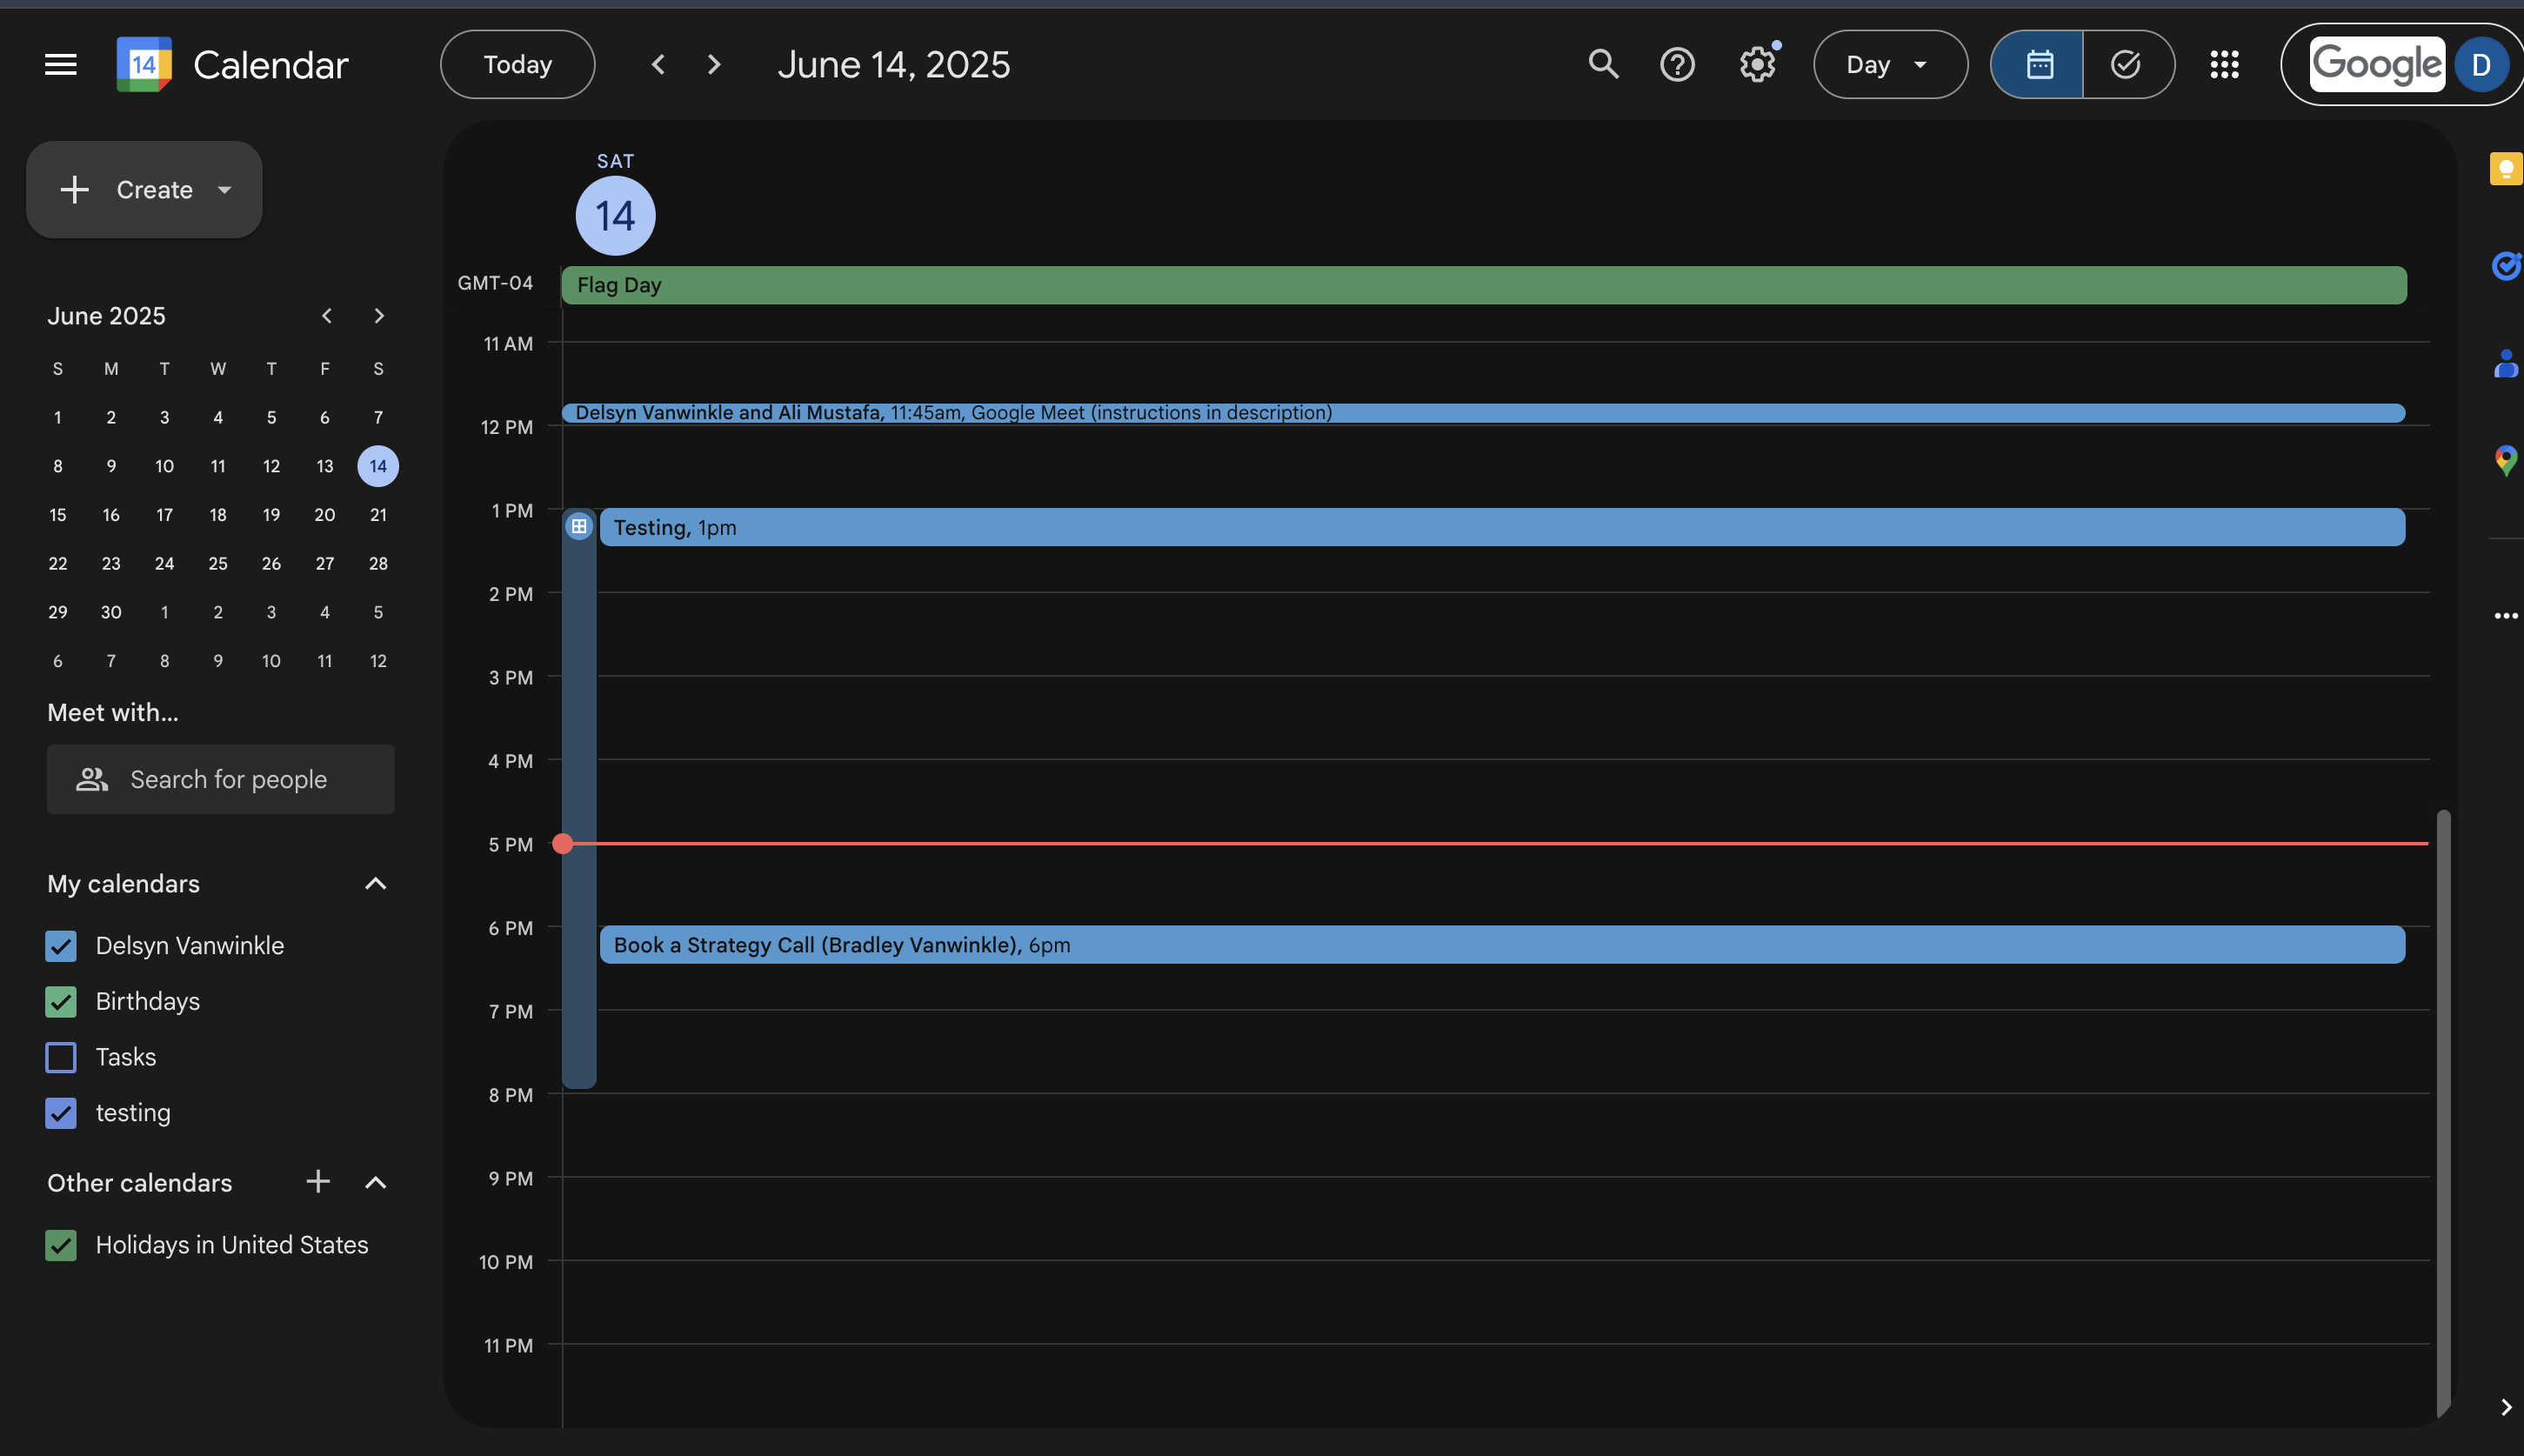This screenshot has width=2524, height=1456.
Task: Uncheck the Birthdays calendar
Action: pyautogui.click(x=61, y=1002)
